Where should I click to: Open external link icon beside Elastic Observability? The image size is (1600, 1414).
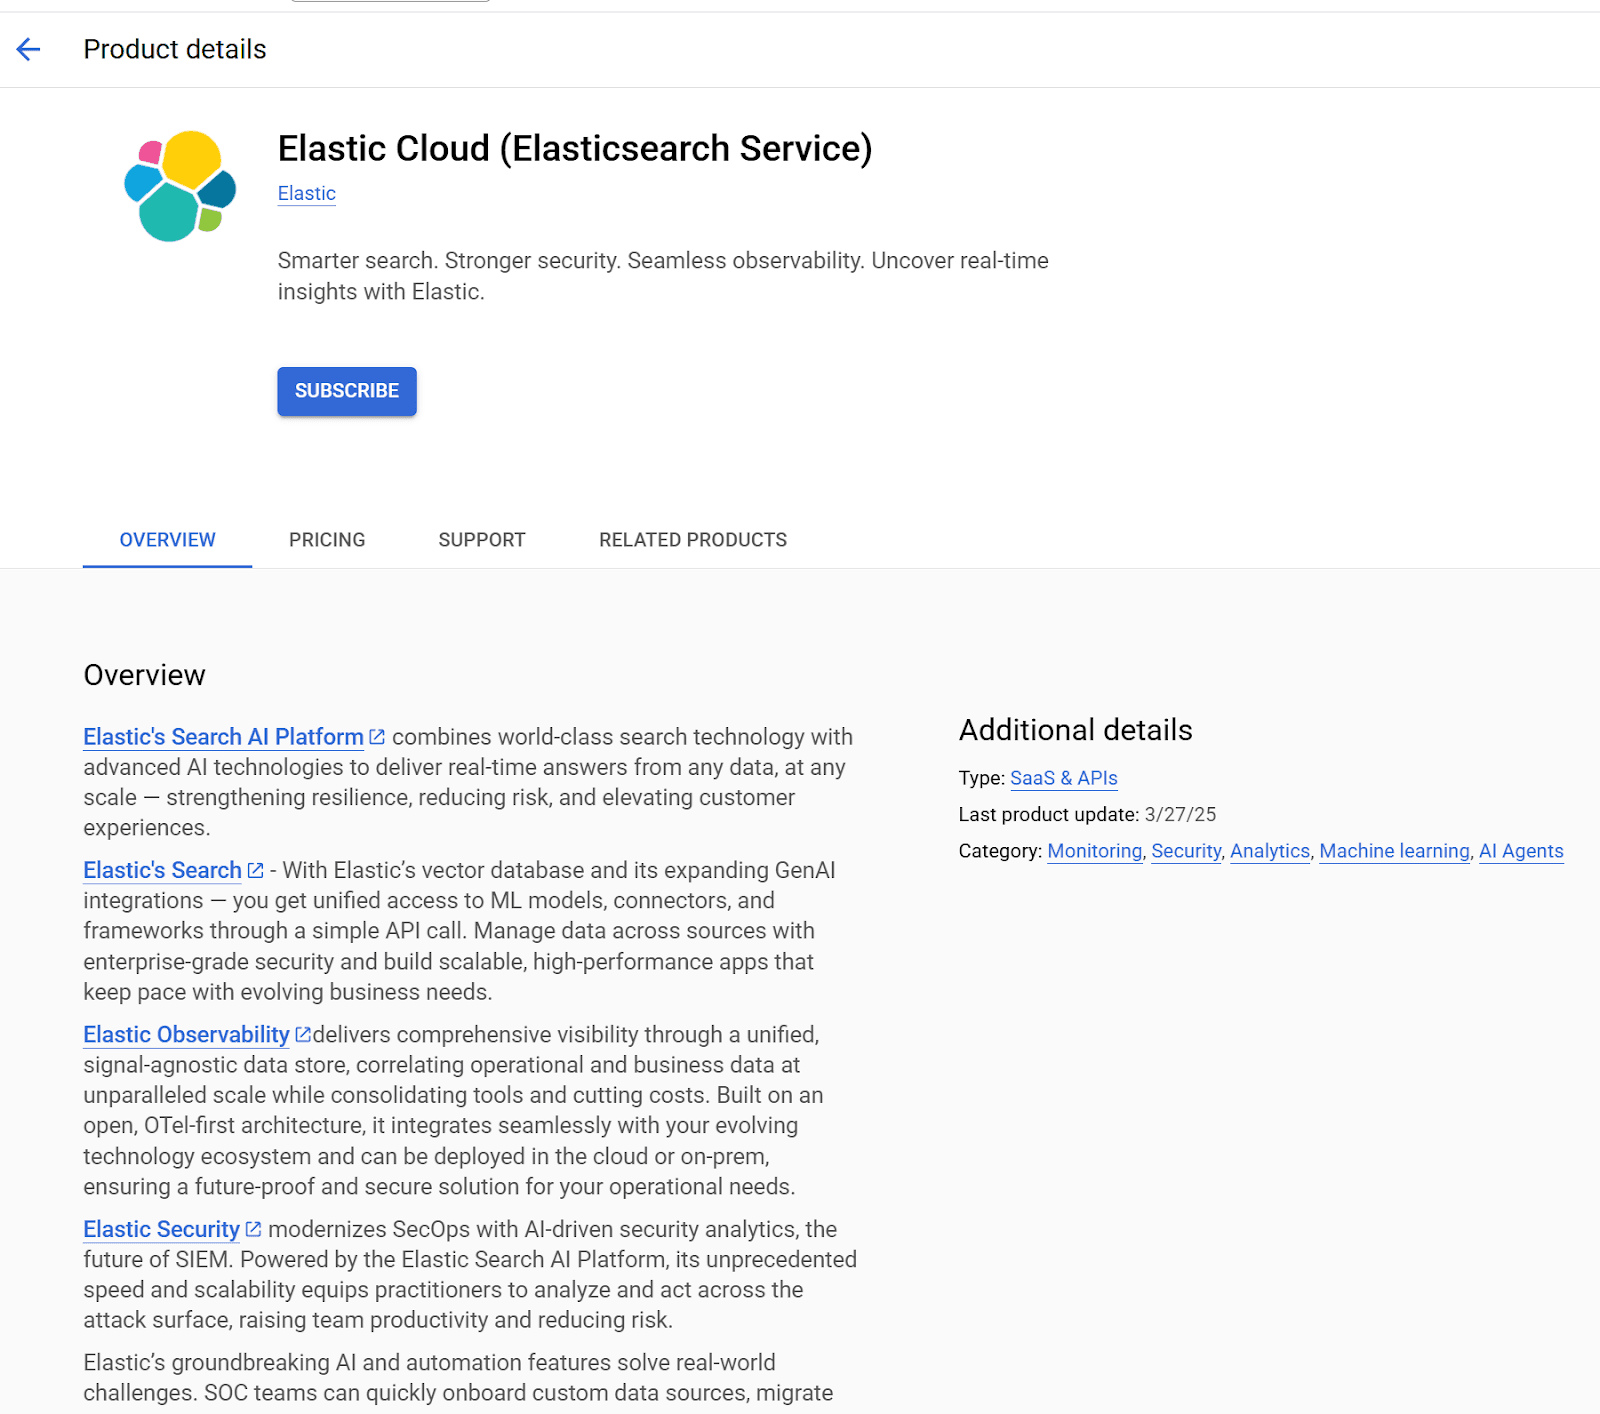(303, 1034)
